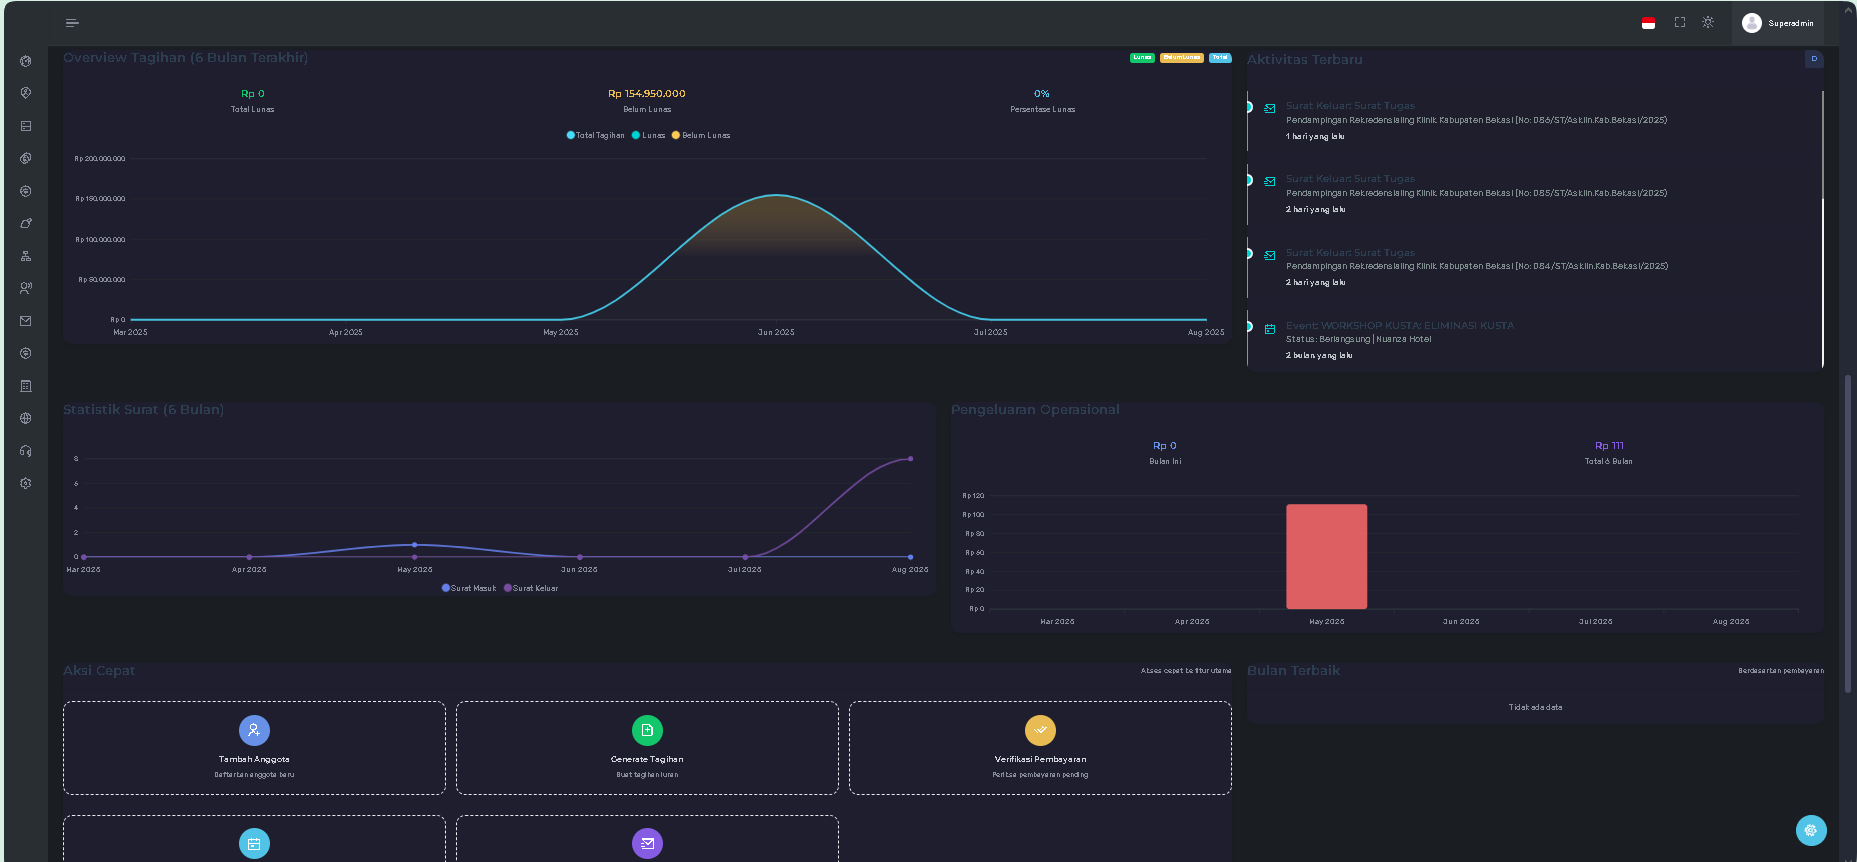Click the D button in Aktivitas Terbaru
Image resolution: width=1857 pixels, height=862 pixels.
click(x=1814, y=59)
